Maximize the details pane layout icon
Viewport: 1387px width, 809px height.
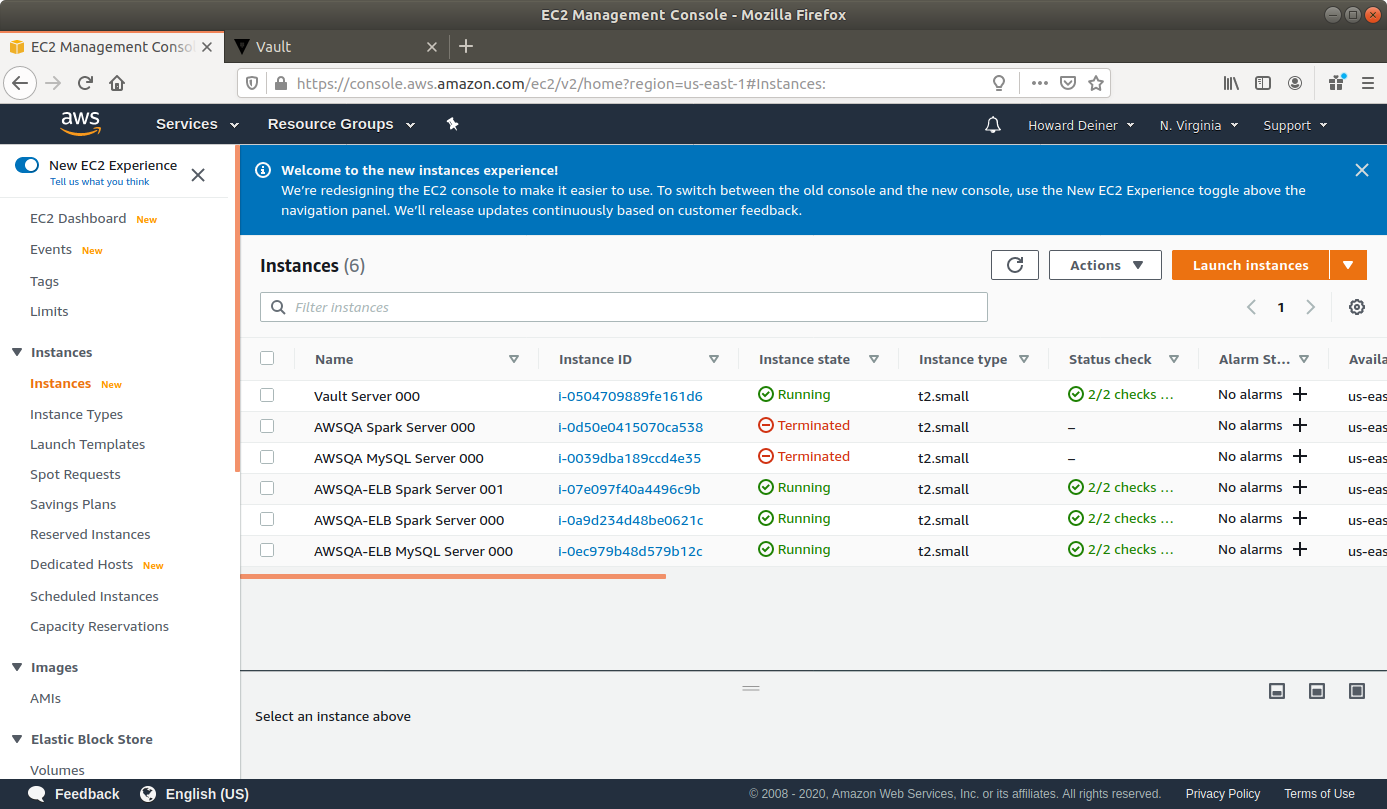click(1357, 691)
